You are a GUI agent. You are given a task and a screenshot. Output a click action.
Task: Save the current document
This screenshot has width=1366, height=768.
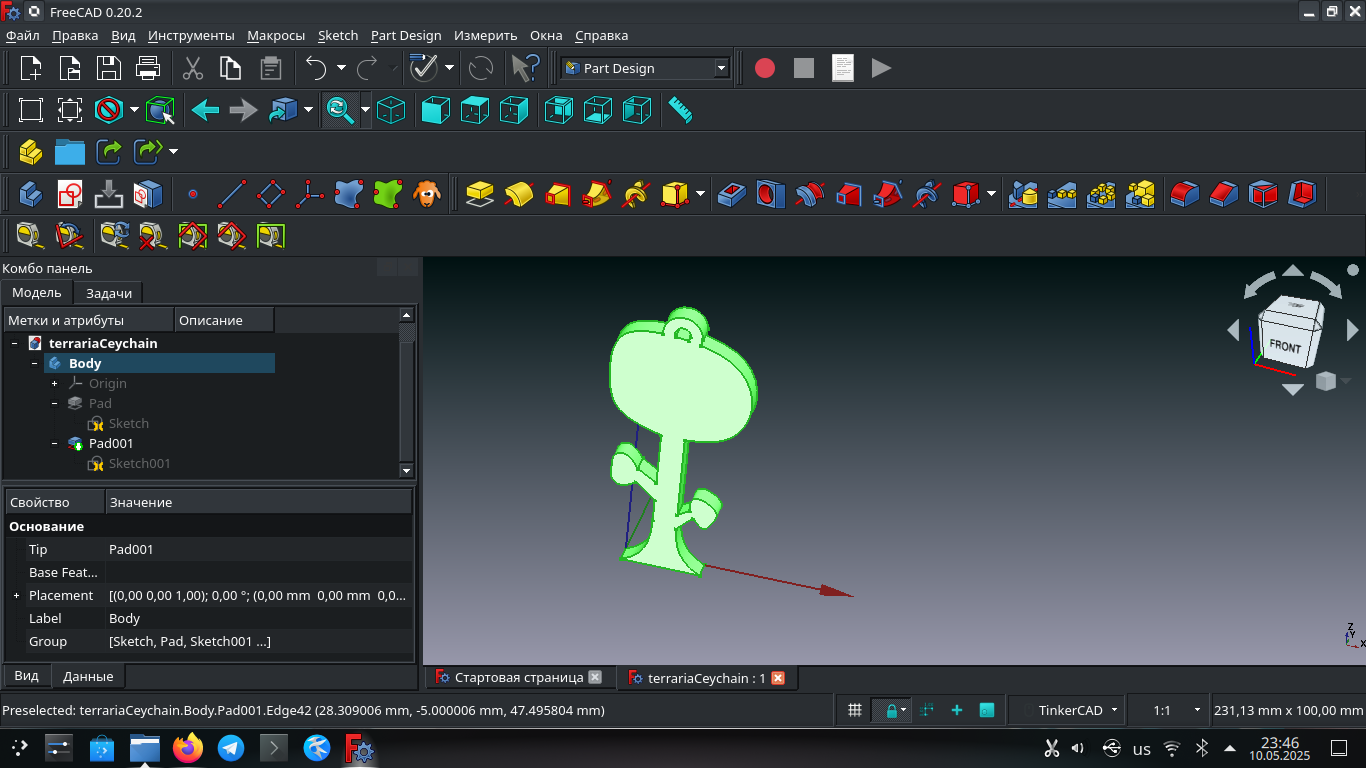109,68
